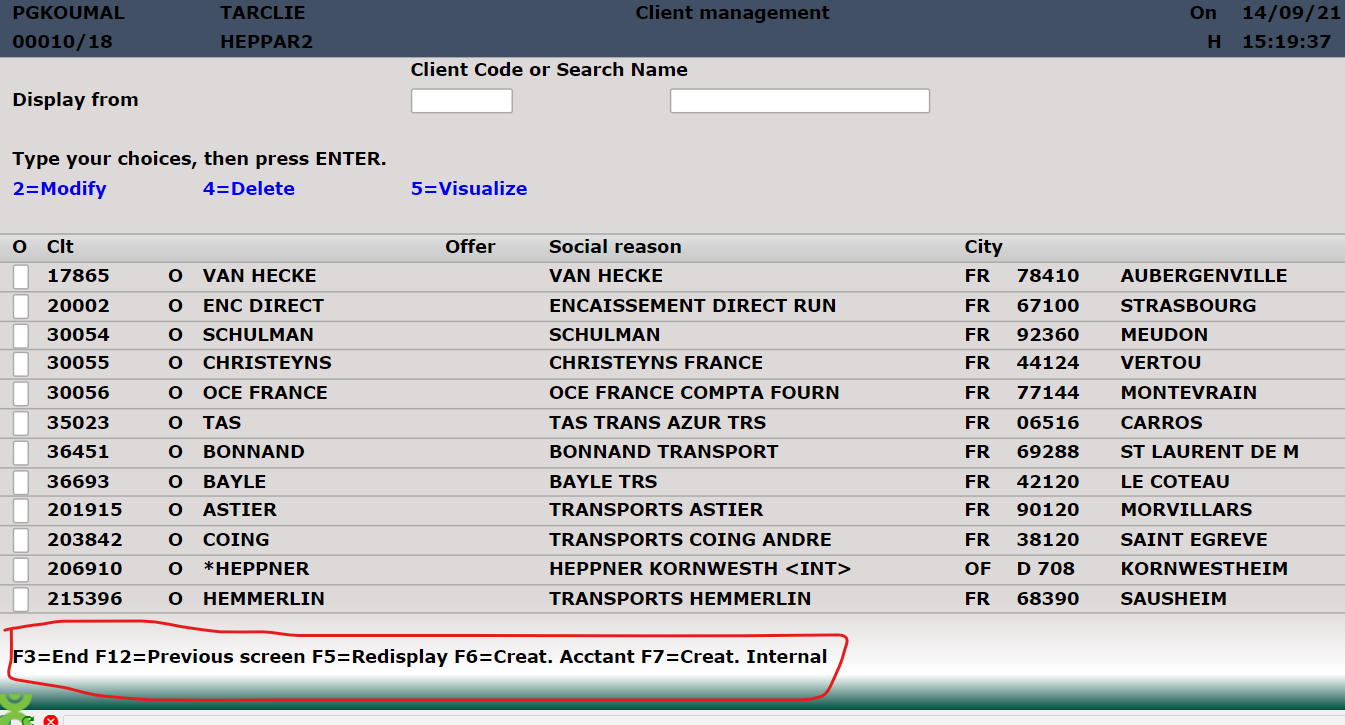1345x725 pixels.
Task: Click option box for client 35023 TAS
Action: pyautogui.click(x=21, y=423)
